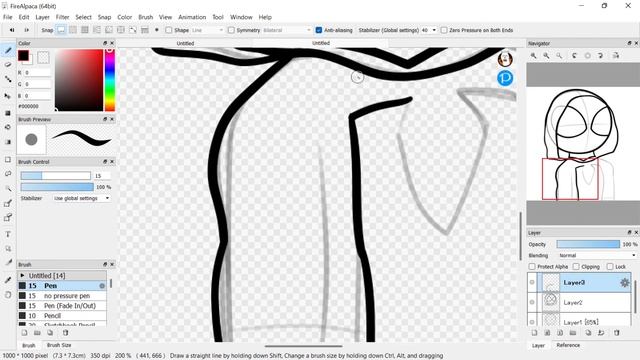Screen dimensions: 640x360
Task: Activate the Lasso selection tool
Action: point(8,173)
